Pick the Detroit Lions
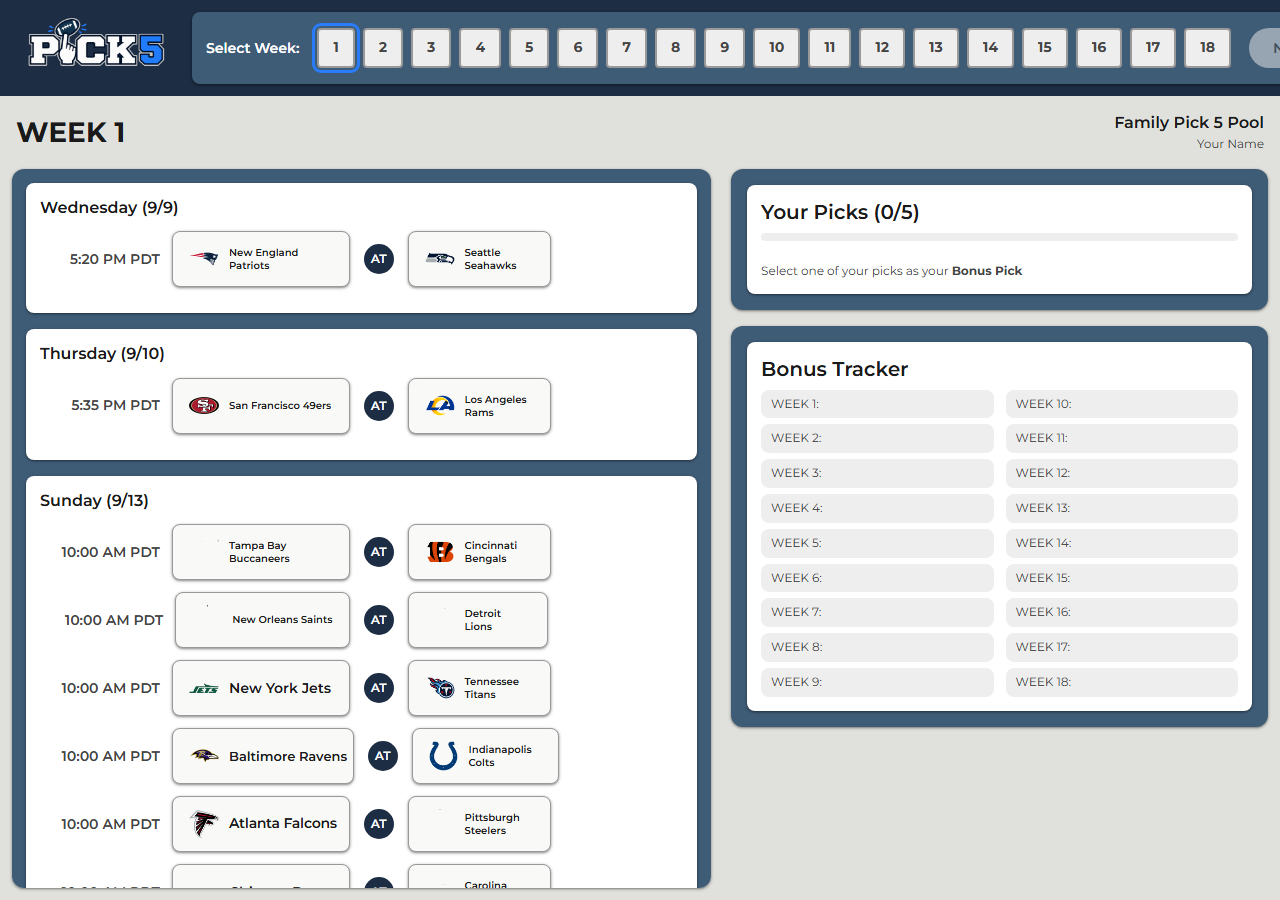The width and height of the screenshot is (1280, 900). coord(478,620)
